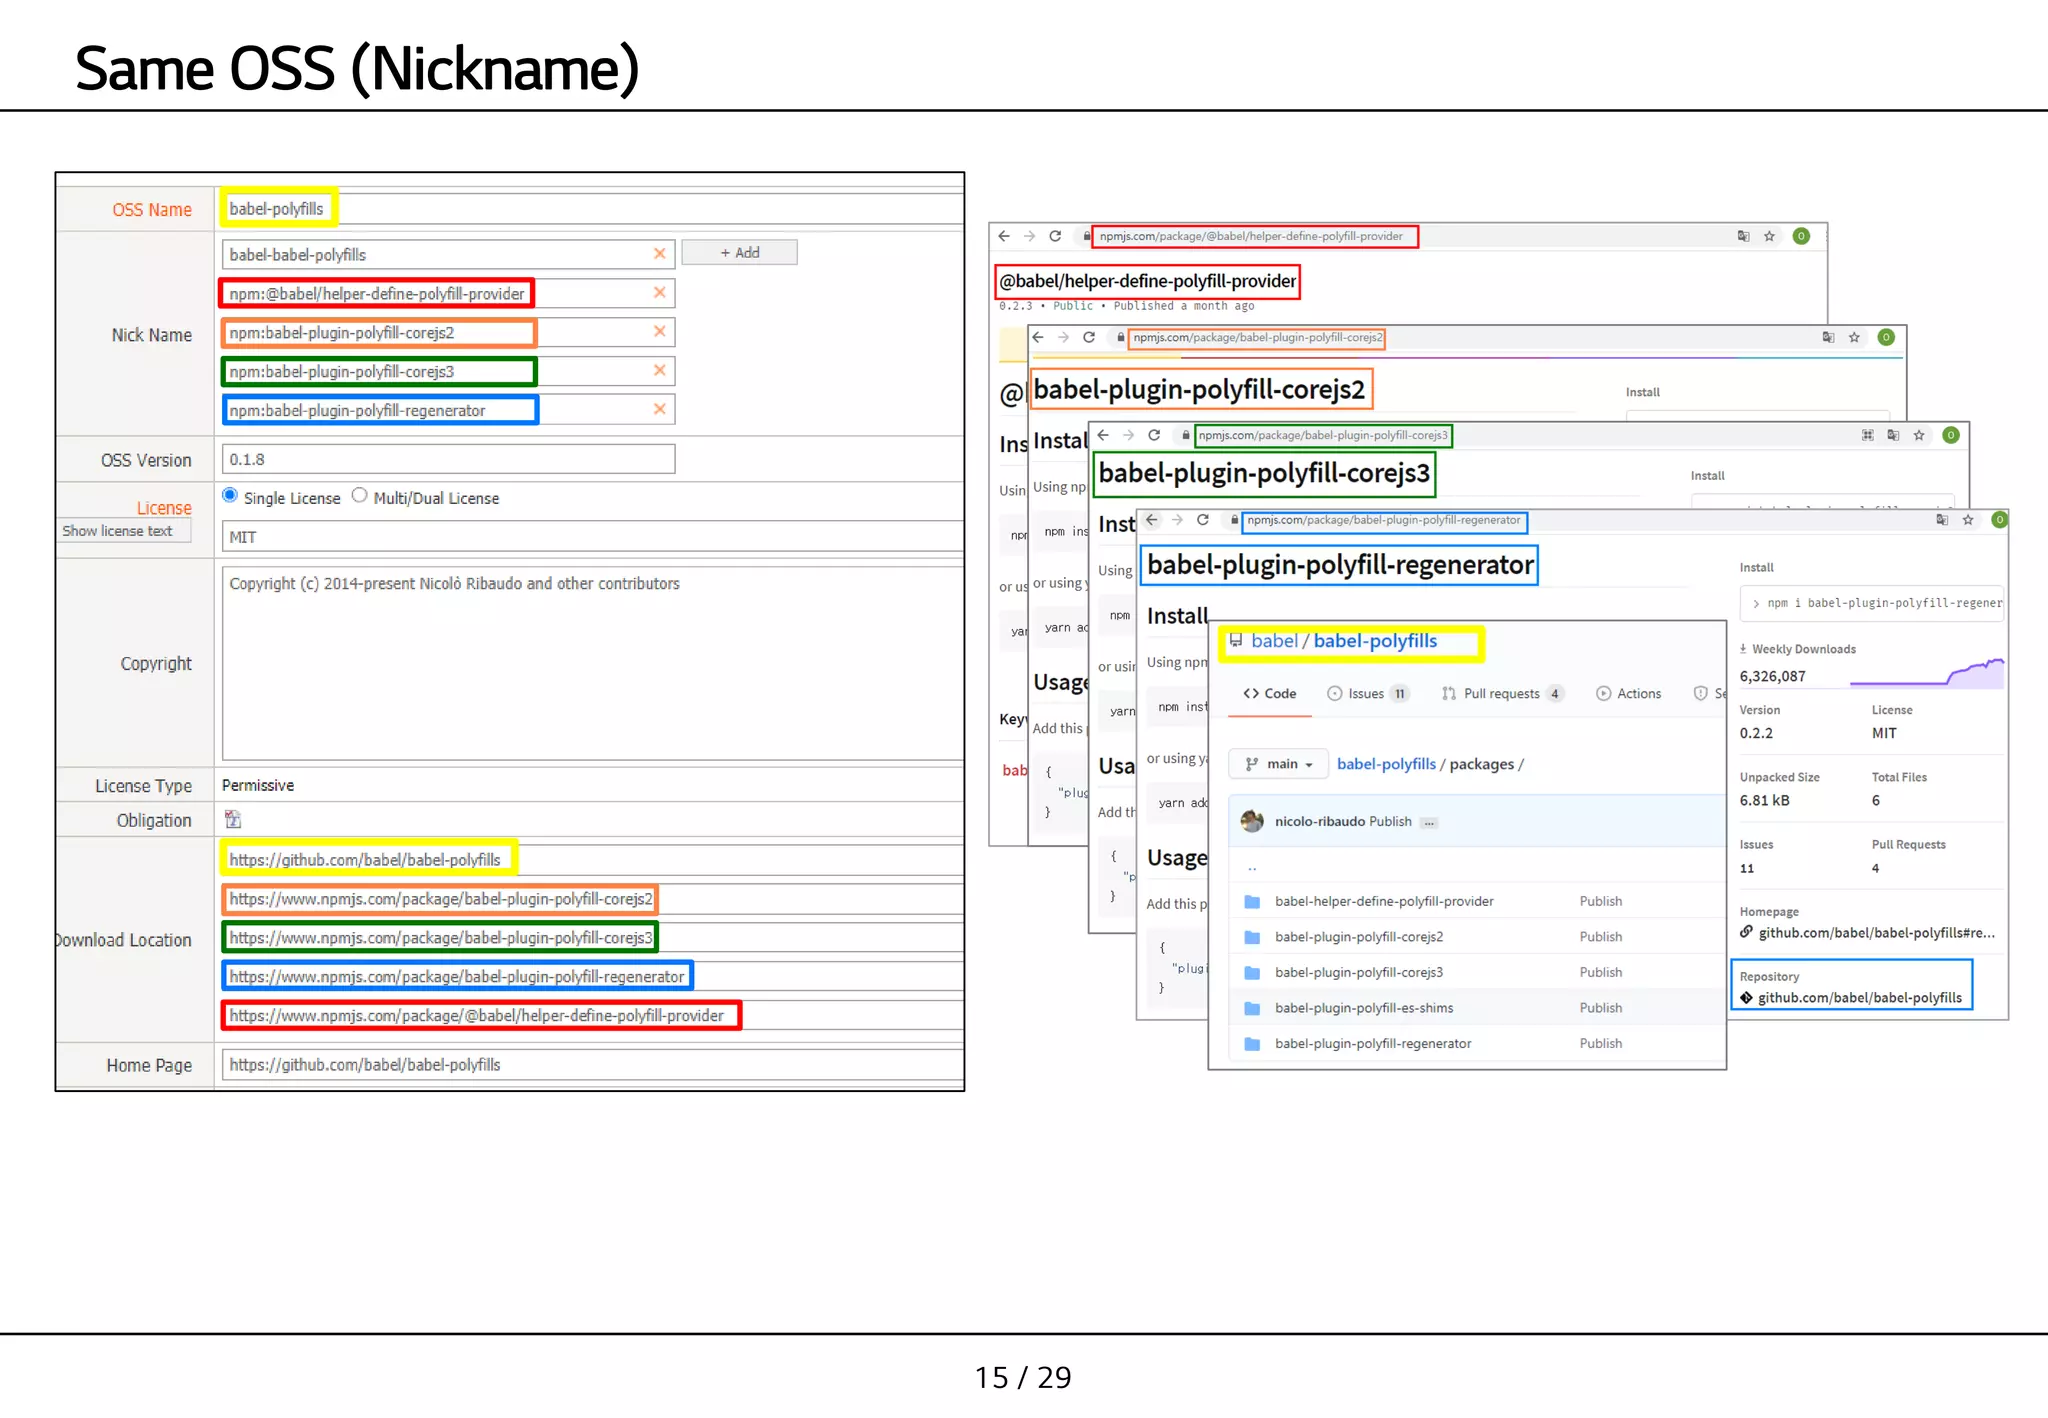Screen dimensions: 2048x1418
Task: Copy the npm i babel-plugin-polyfill-regenerator install command
Action: [x=1872, y=603]
